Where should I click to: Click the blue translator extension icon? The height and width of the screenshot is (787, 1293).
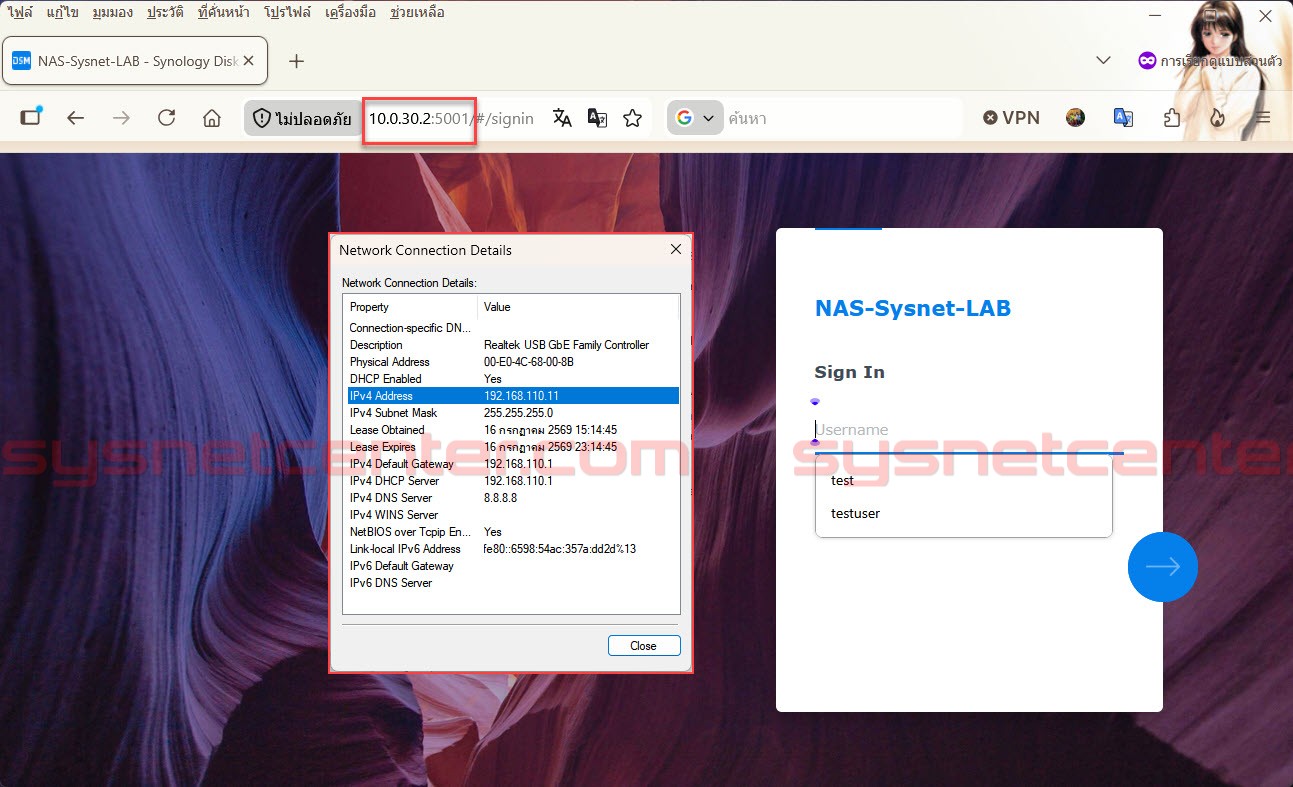(x=1123, y=118)
